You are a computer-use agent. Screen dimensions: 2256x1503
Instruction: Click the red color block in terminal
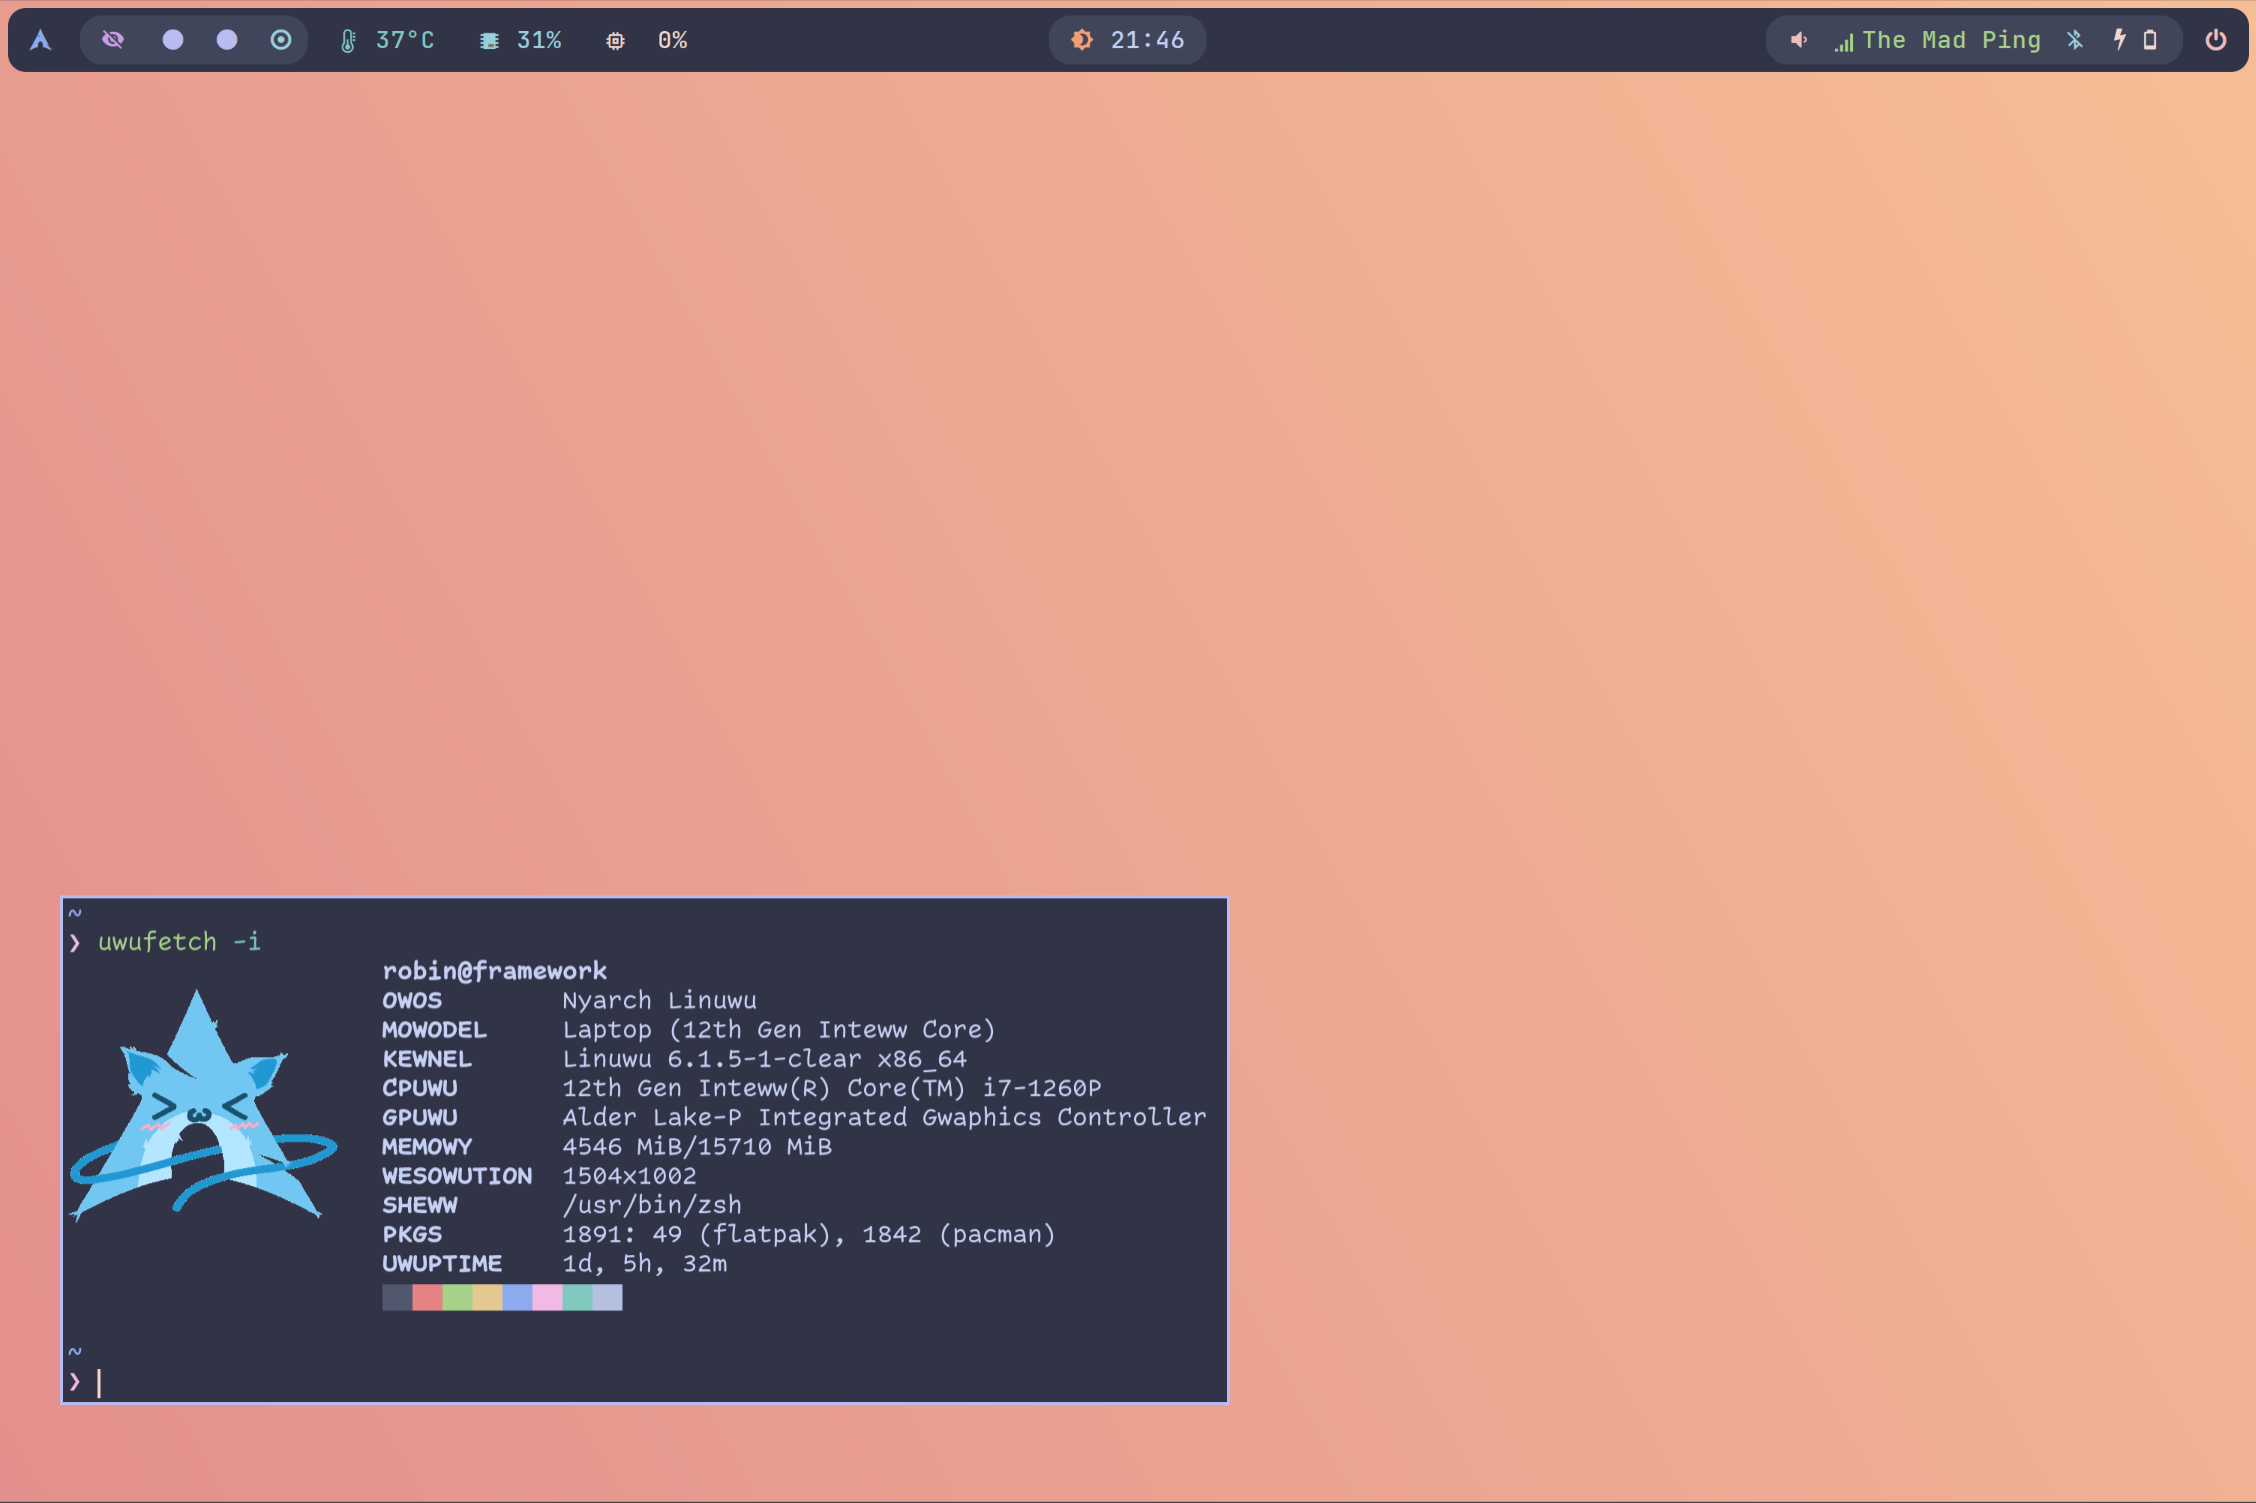coord(427,1298)
